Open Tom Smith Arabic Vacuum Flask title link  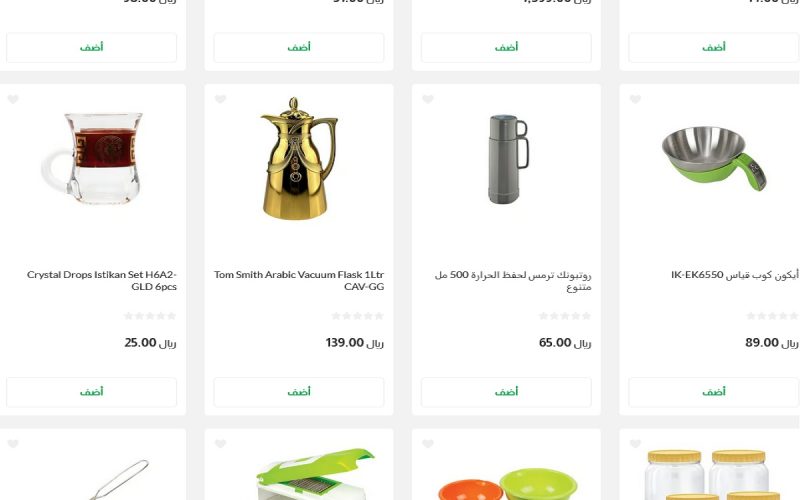pos(299,280)
